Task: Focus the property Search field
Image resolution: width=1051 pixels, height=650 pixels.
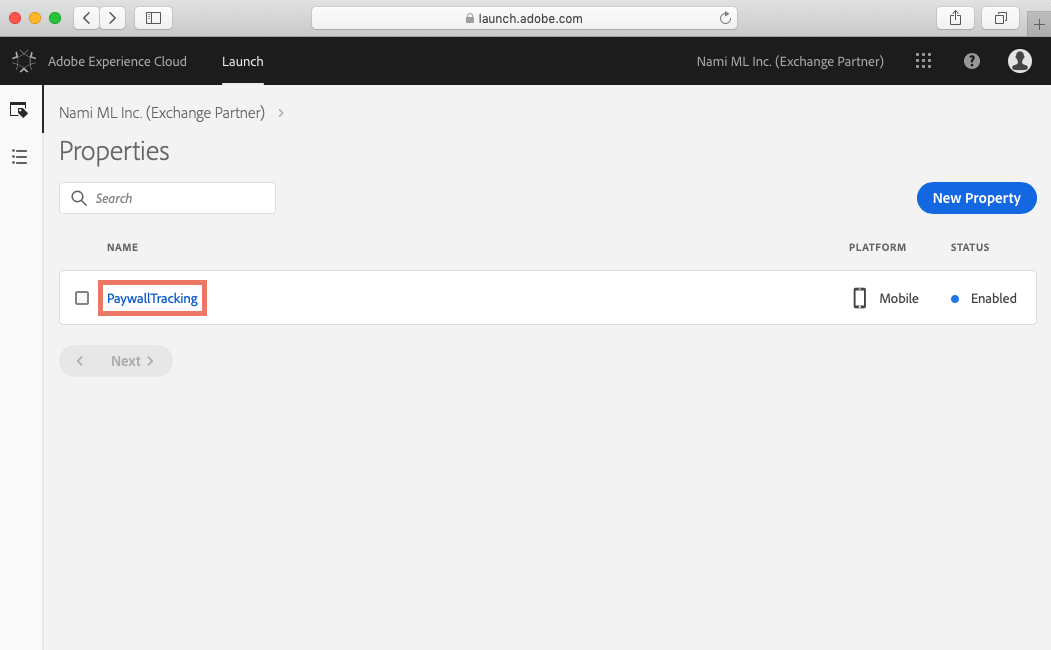Action: (x=168, y=198)
